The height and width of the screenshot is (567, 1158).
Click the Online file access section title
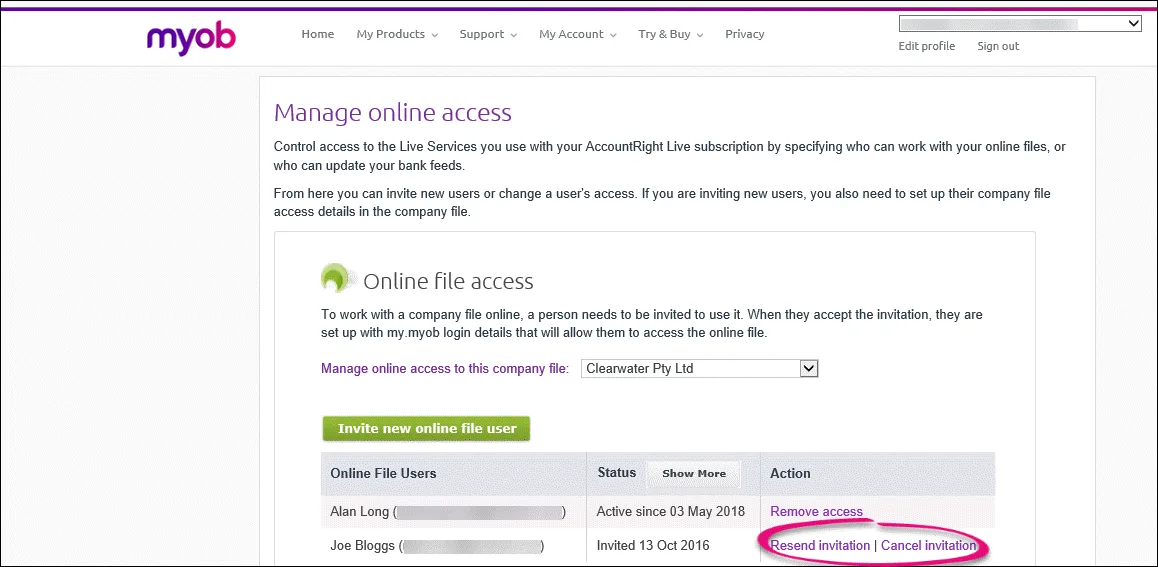point(448,281)
